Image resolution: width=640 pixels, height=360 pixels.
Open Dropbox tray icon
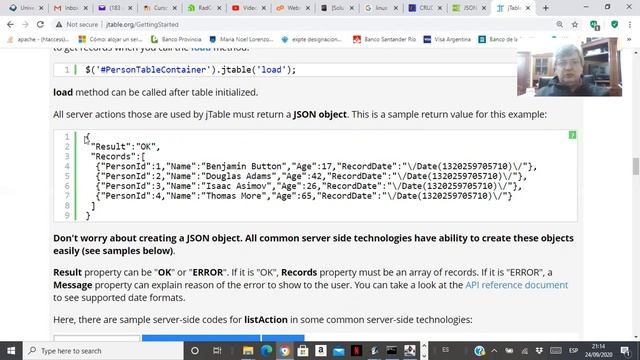pyautogui.click(x=540, y=351)
